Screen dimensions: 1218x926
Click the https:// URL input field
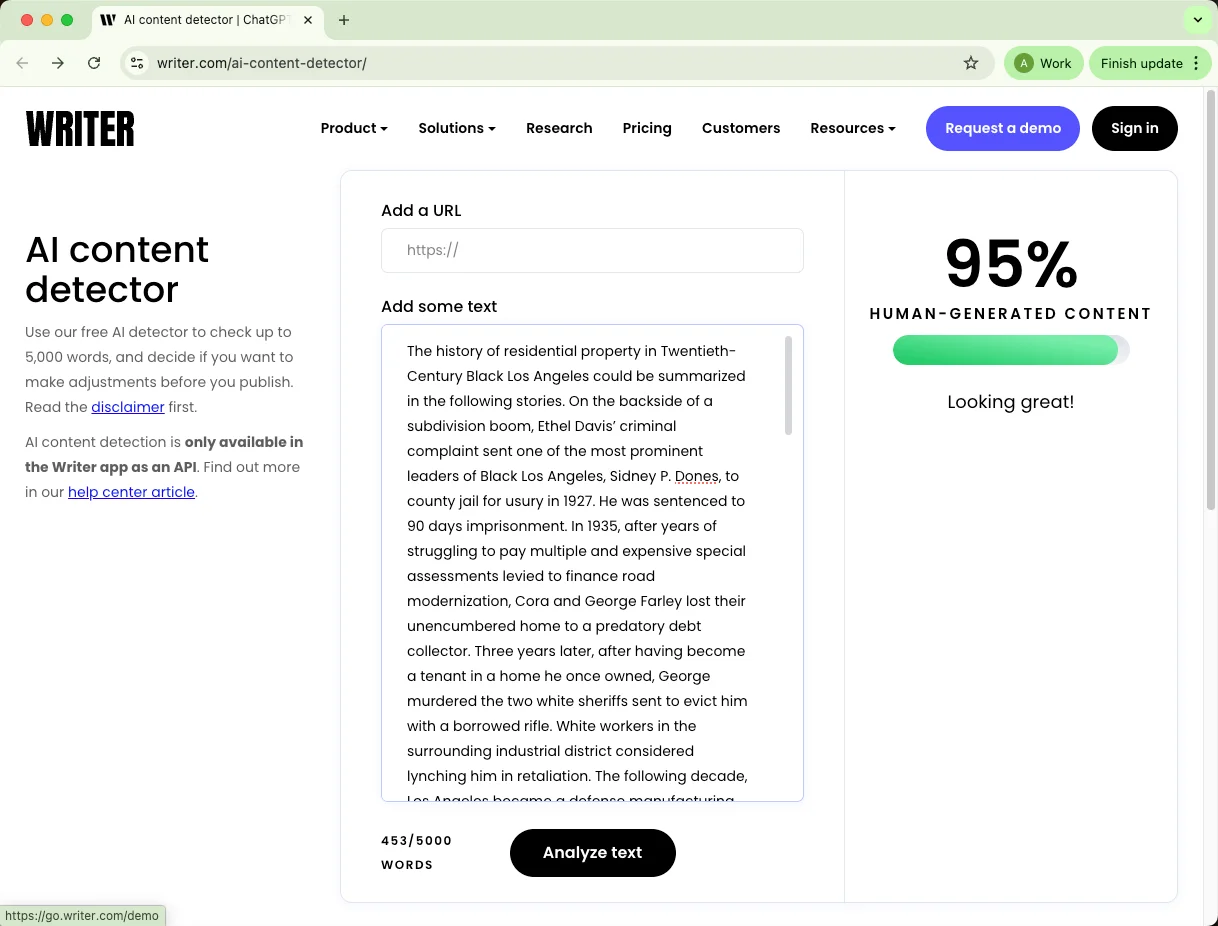coord(592,250)
